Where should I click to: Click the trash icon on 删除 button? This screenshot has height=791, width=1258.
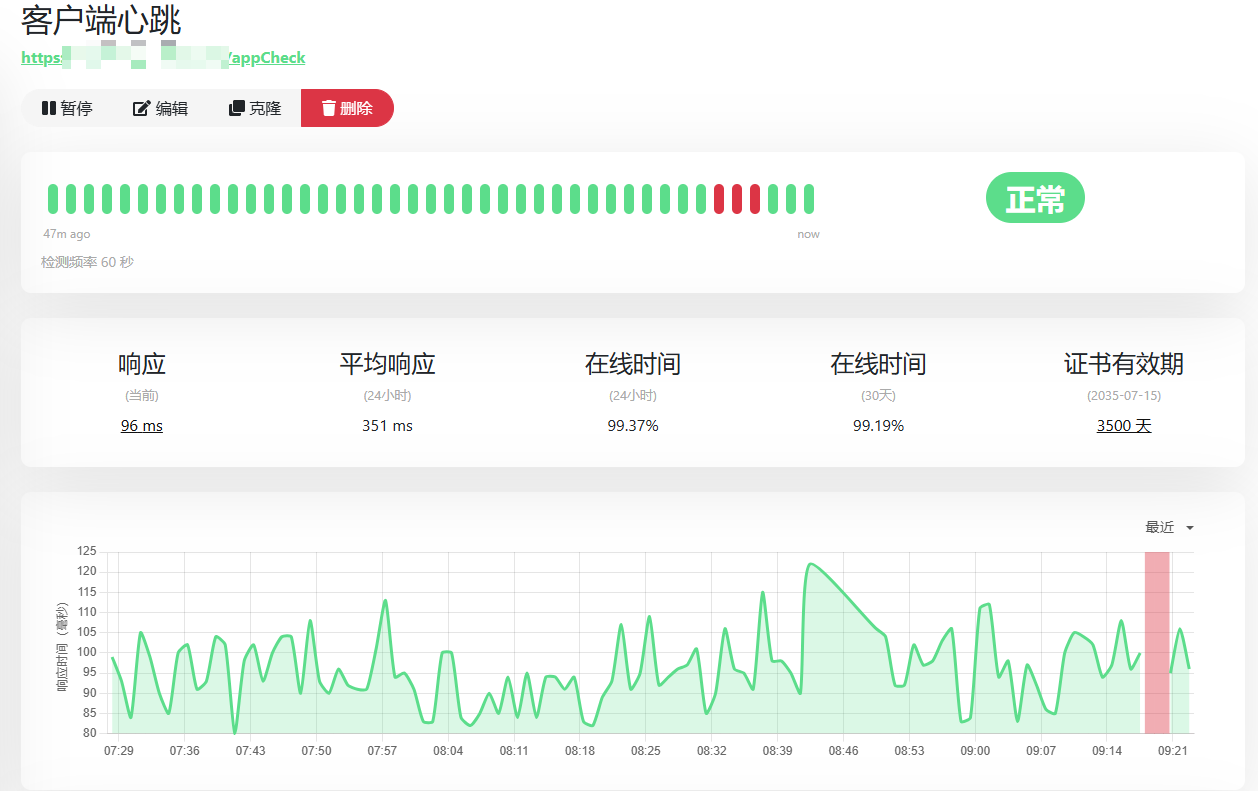pos(328,108)
